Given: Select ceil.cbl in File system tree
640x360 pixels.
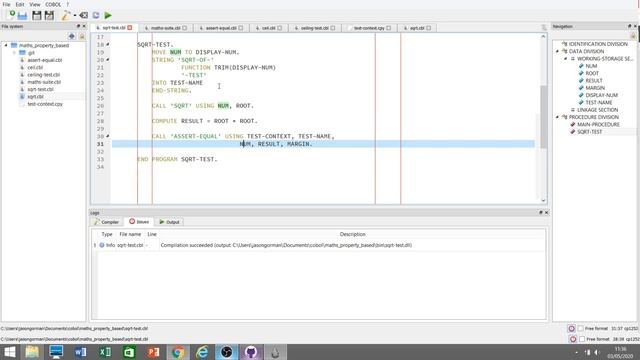Looking at the screenshot, I should [35, 67].
